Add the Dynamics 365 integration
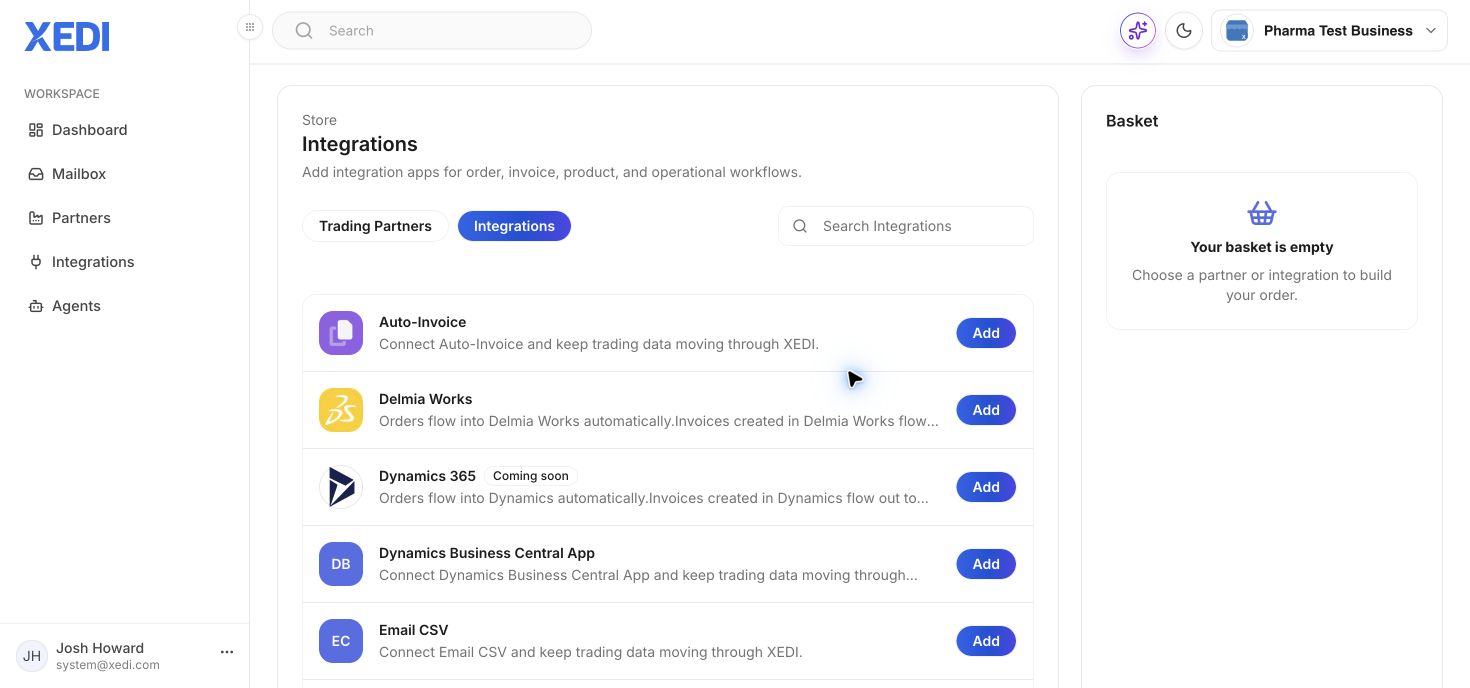This screenshot has width=1470, height=688. [x=986, y=487]
